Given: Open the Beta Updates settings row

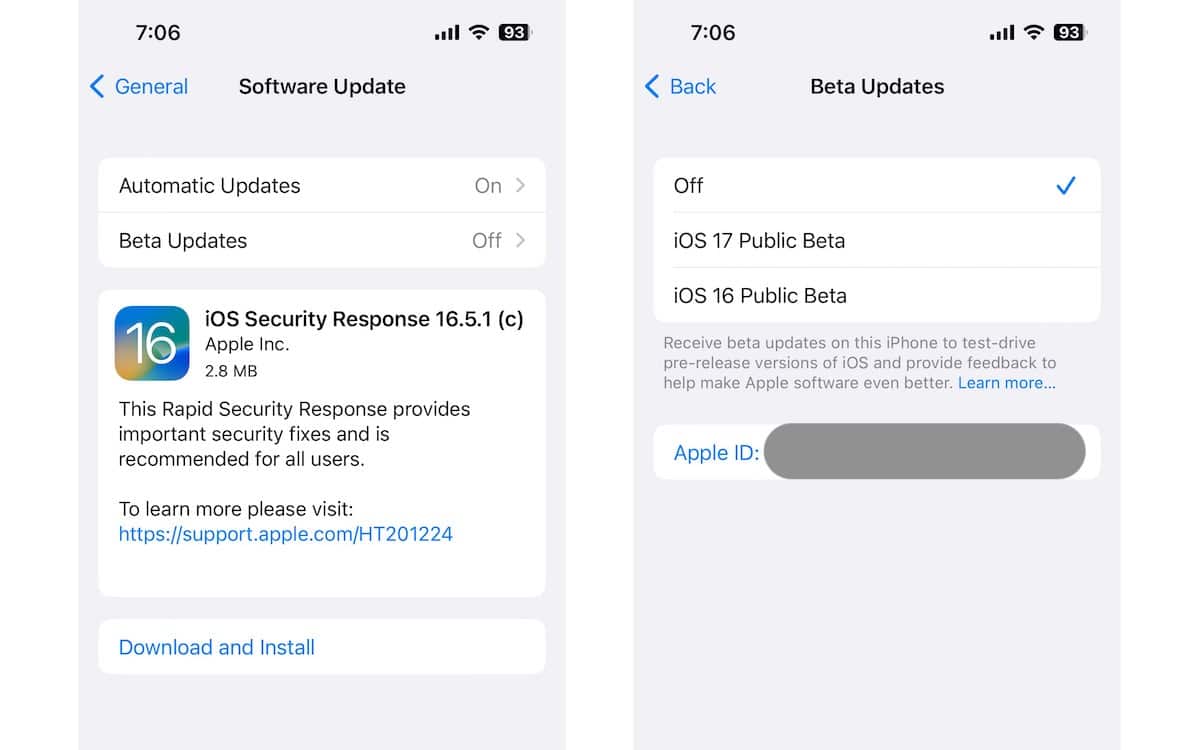Looking at the screenshot, I should click(x=322, y=240).
